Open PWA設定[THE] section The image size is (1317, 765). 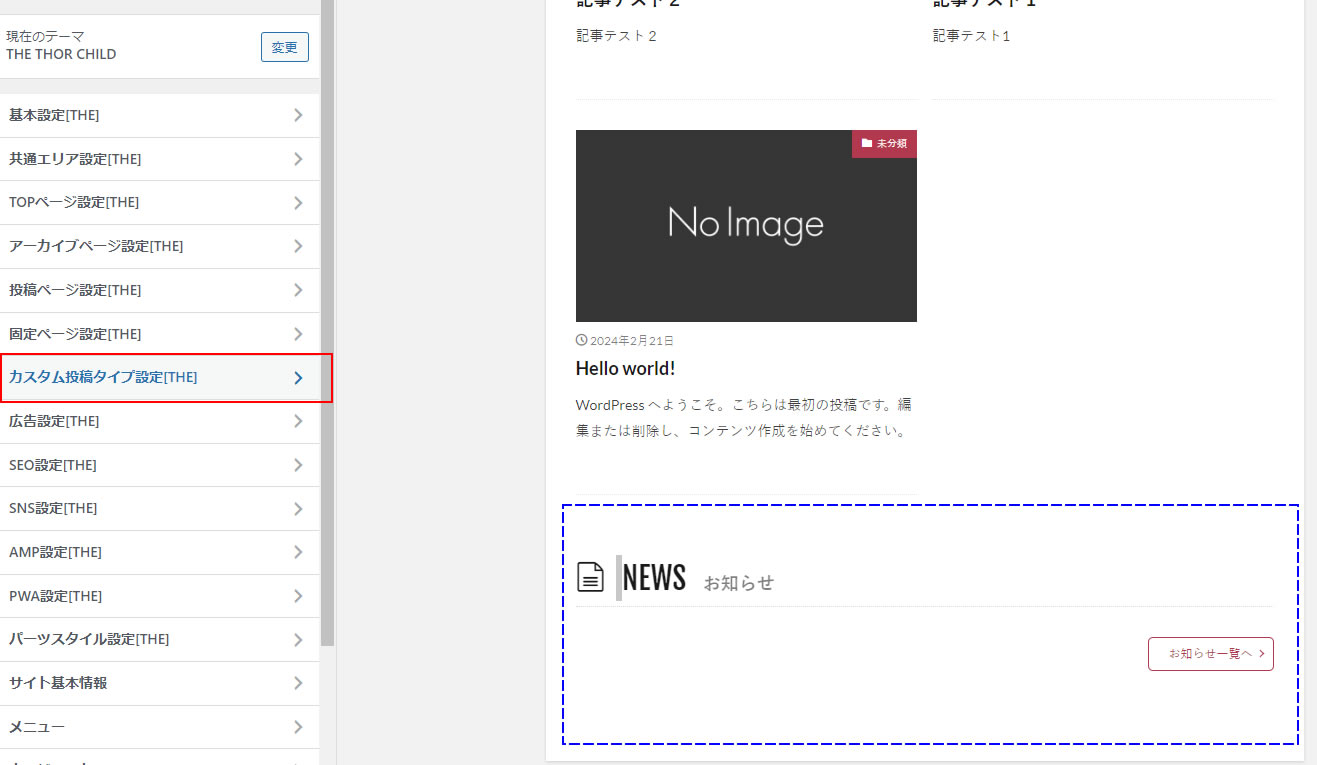[x=160, y=596]
